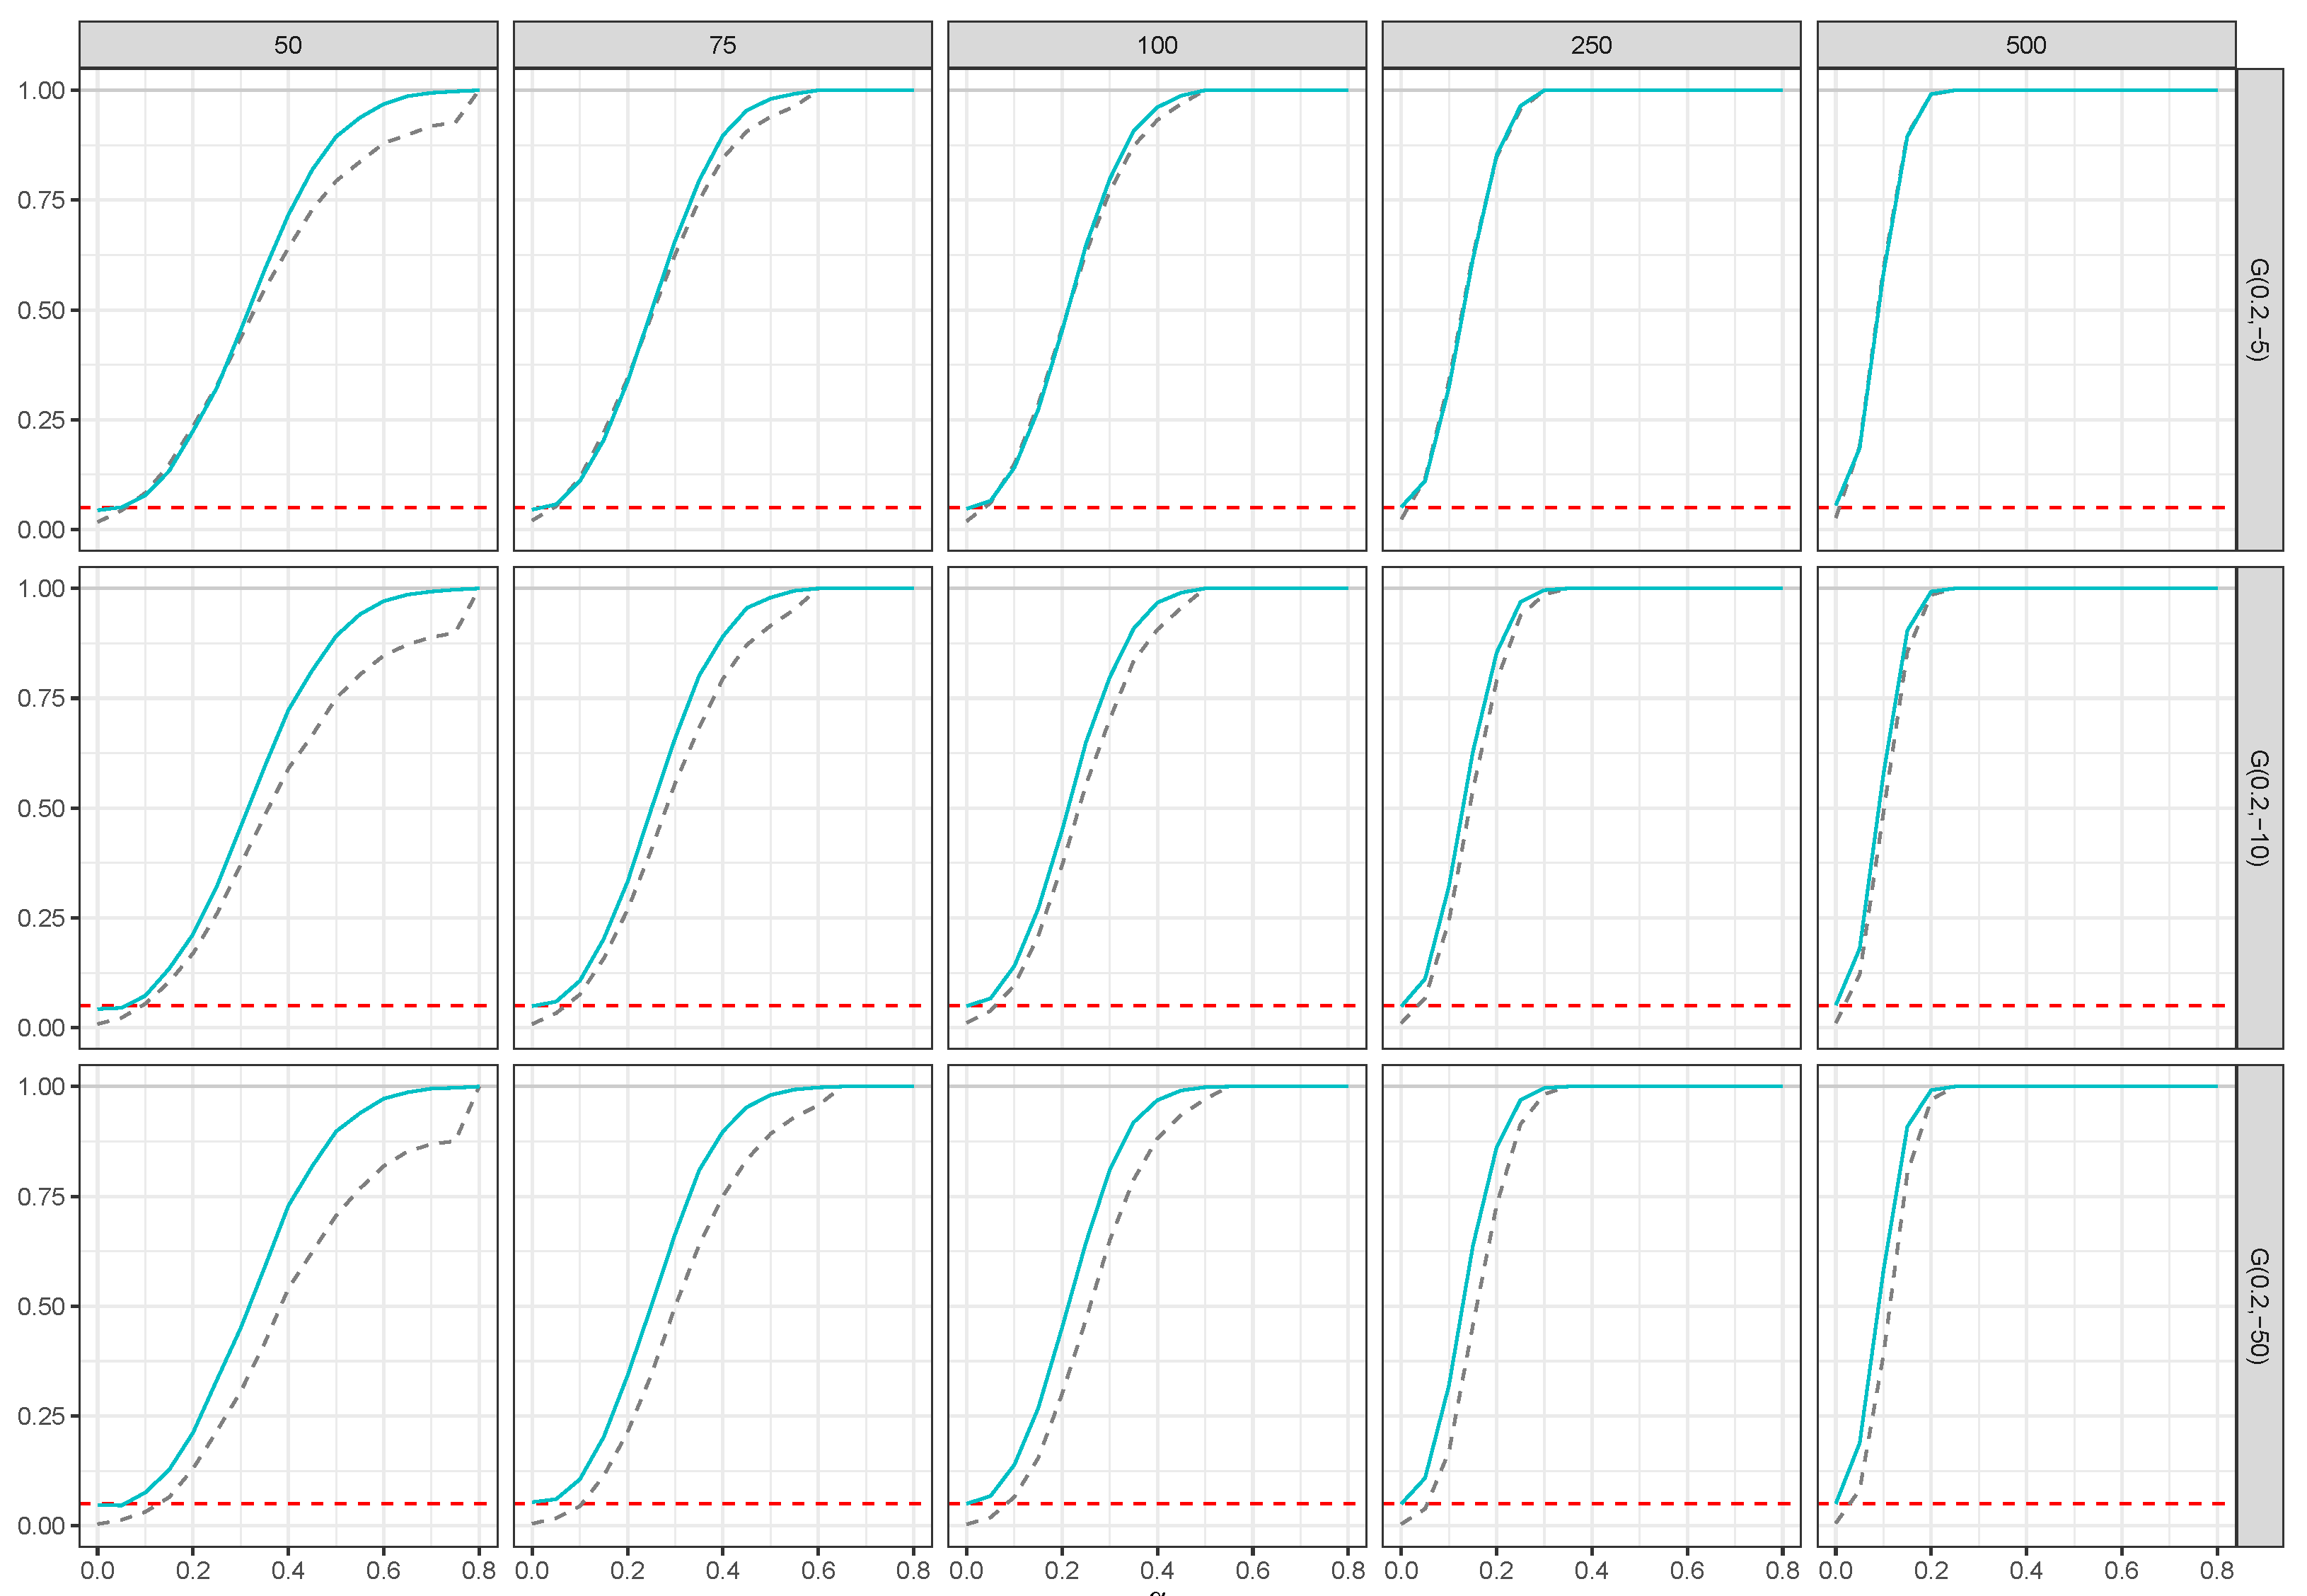Click the '250' column facet header
The width and height of the screenshot is (2307, 1596).
tap(1591, 45)
